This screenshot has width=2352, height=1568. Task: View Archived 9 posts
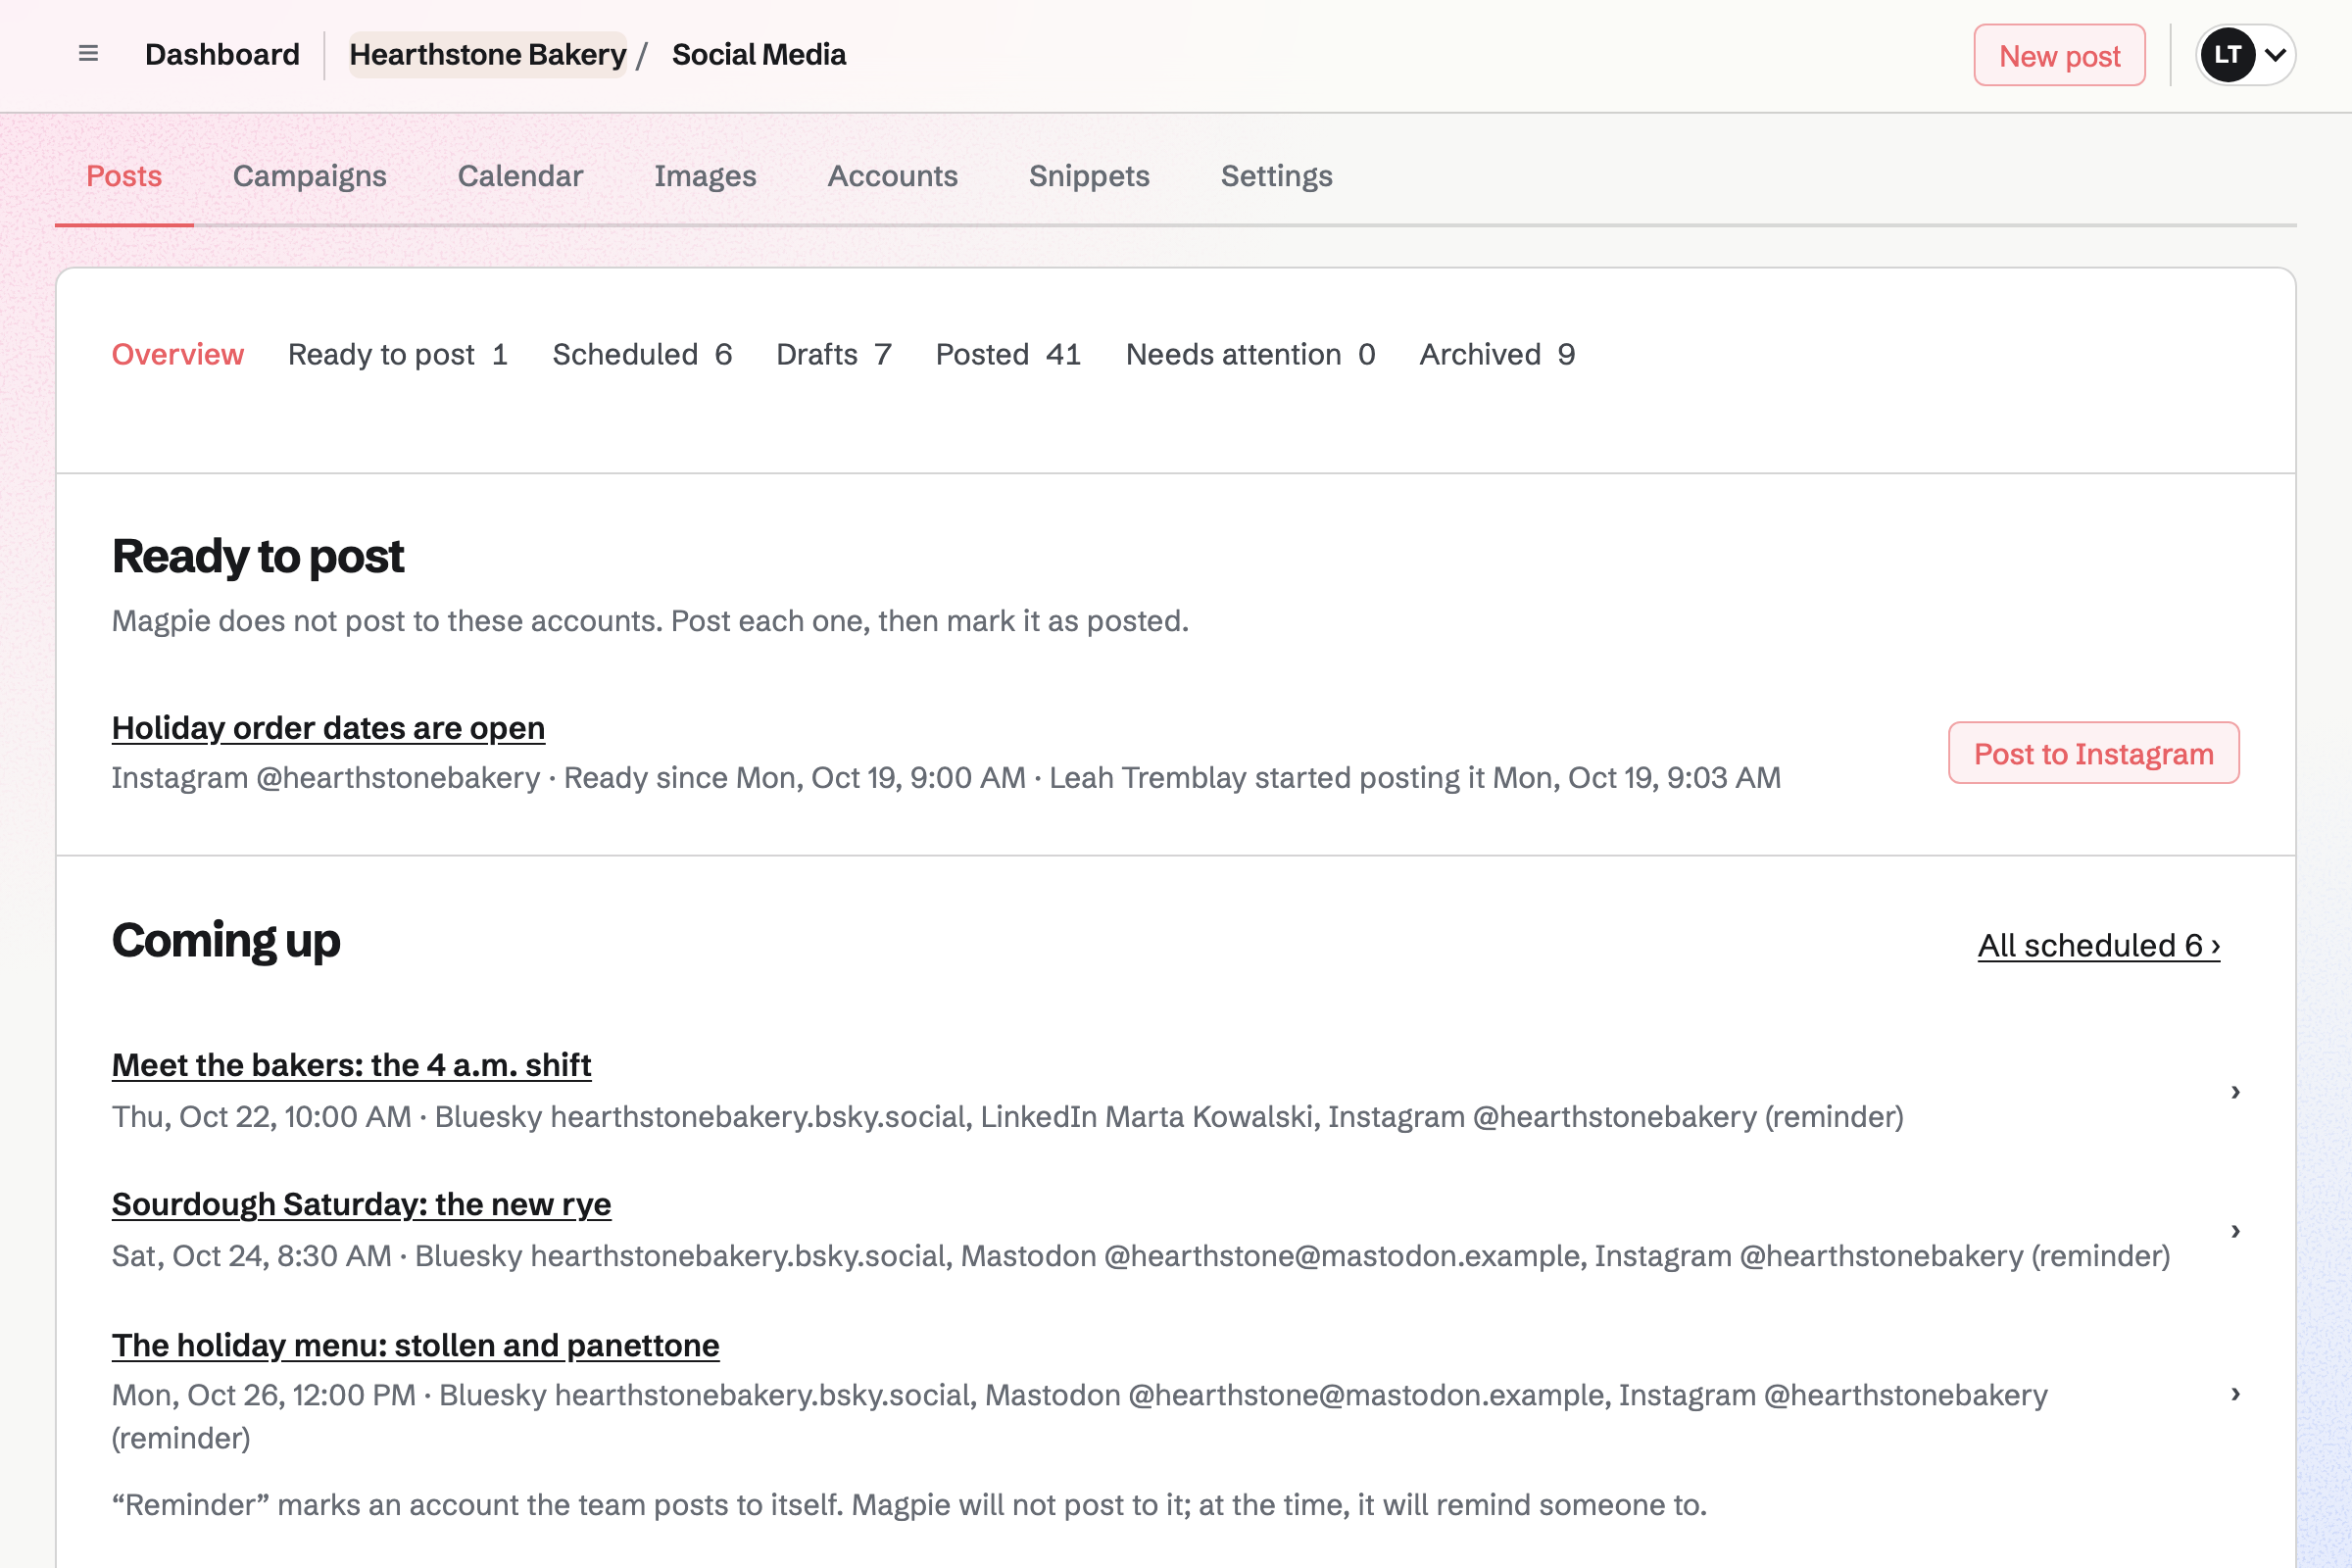[1497, 354]
